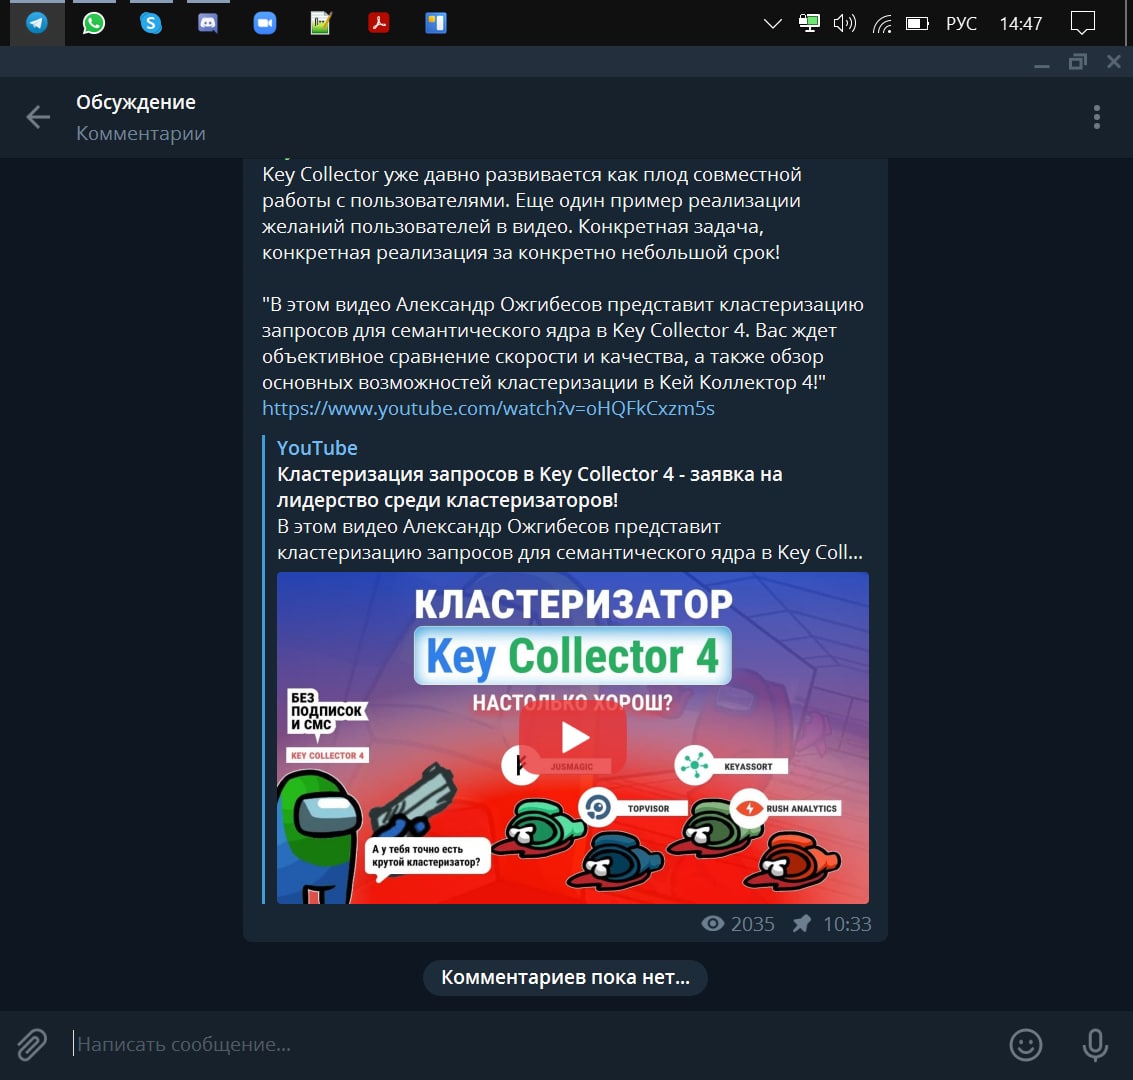1133x1080 pixels.
Task: Click the video preview description text
Action: [x=569, y=539]
